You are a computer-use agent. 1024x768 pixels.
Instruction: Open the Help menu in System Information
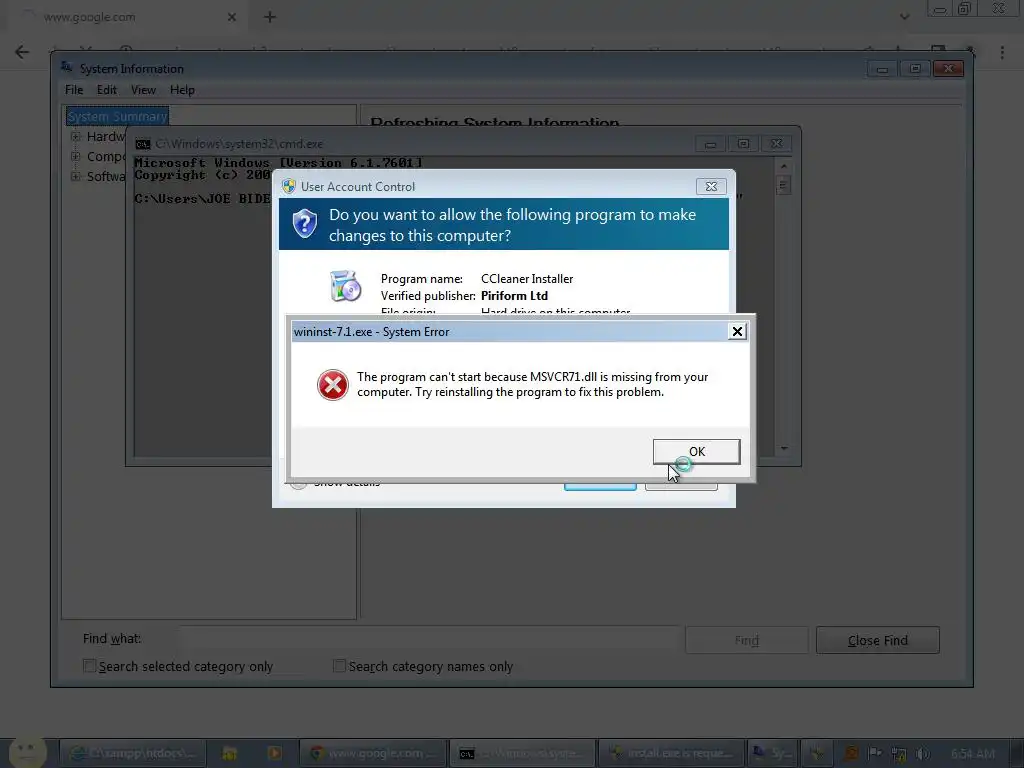182,90
